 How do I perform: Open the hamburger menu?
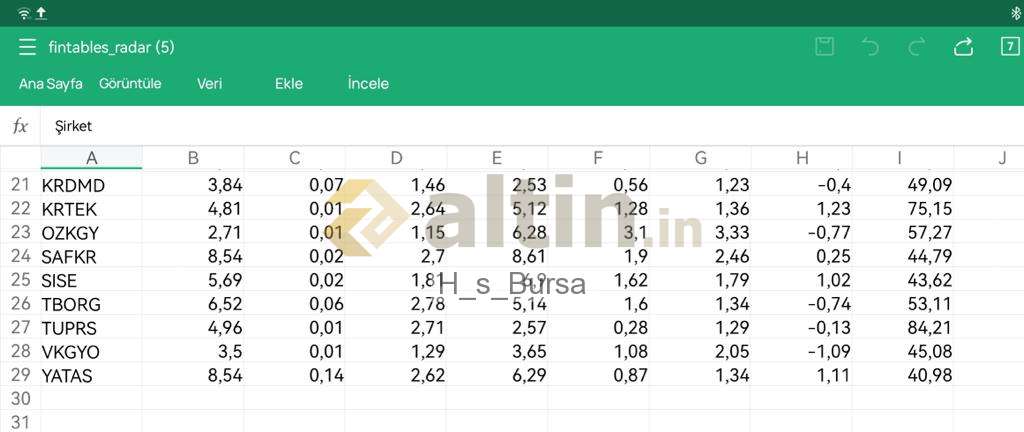27,47
